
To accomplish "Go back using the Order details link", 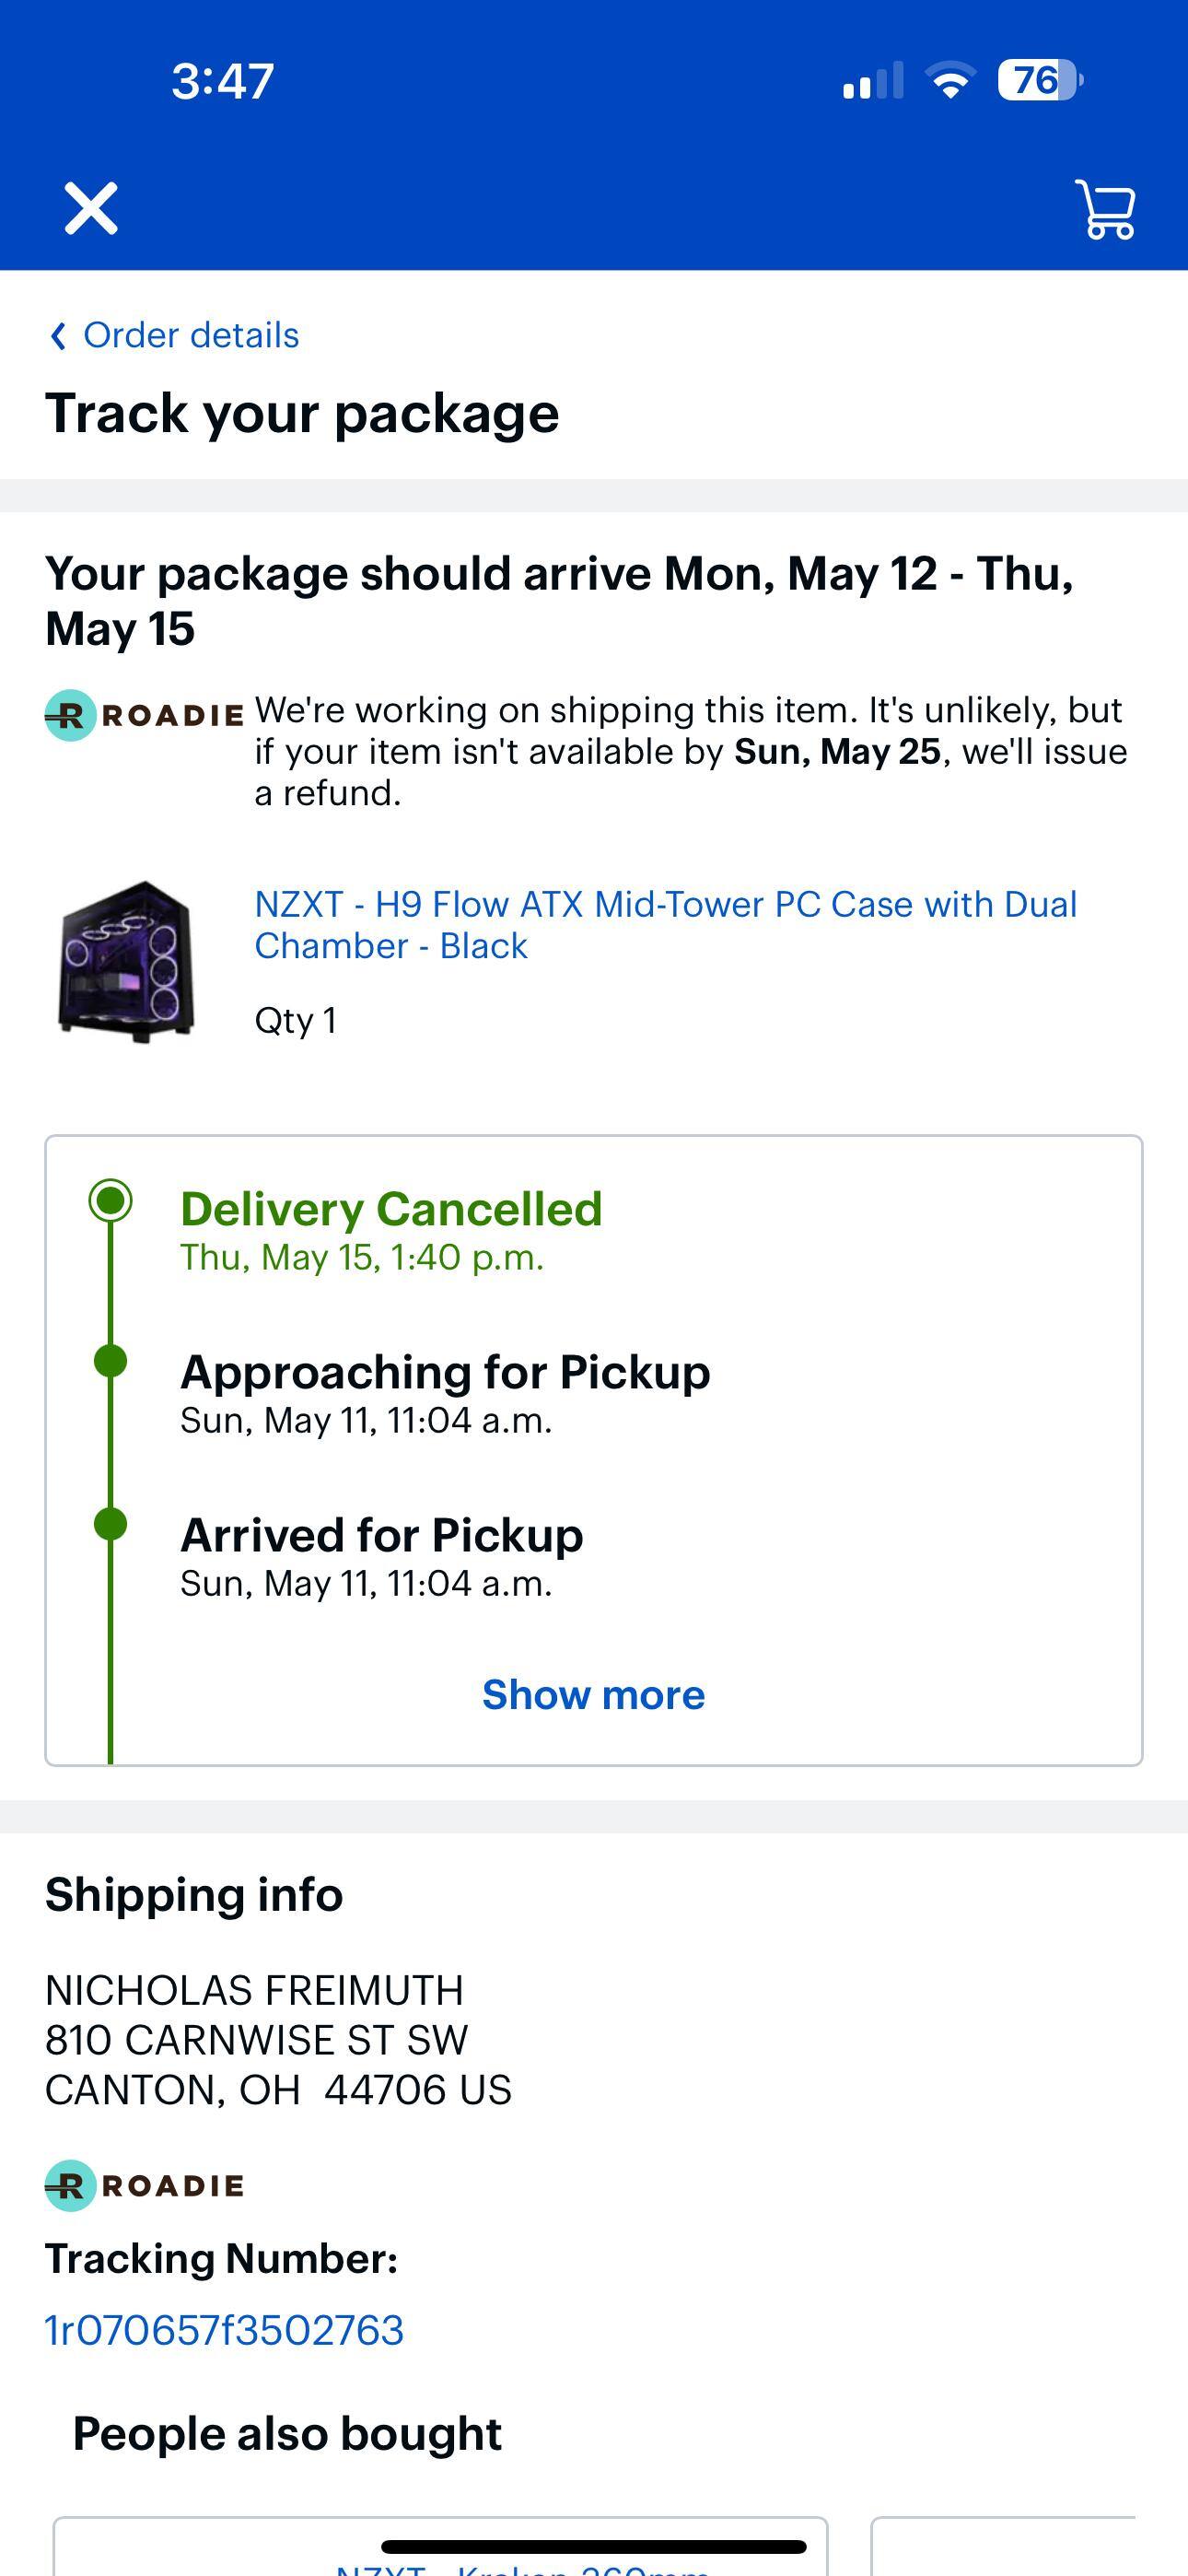I will point(190,334).
